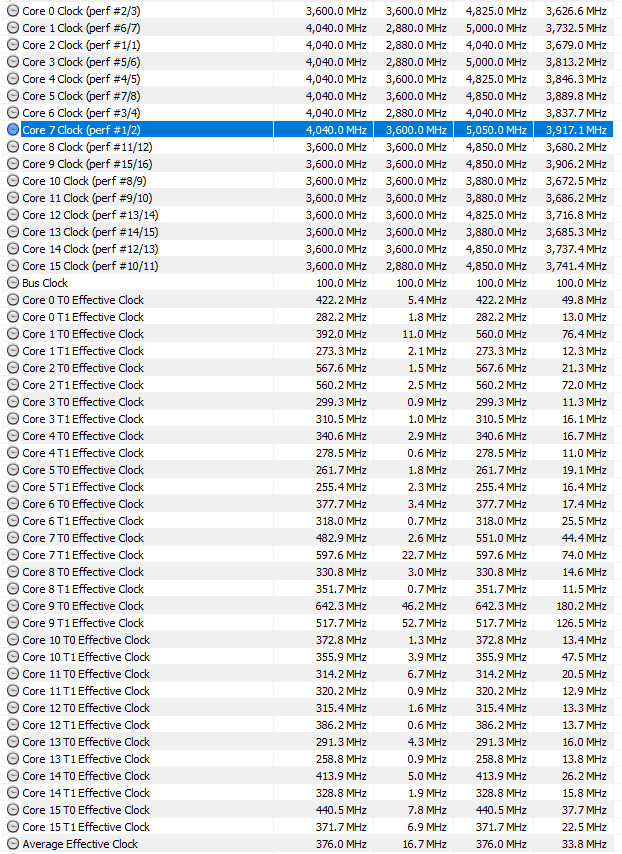Click icon beside Core 4 T1 Effective Clock
Viewport: 622px width, 854px height.
pos(13,453)
